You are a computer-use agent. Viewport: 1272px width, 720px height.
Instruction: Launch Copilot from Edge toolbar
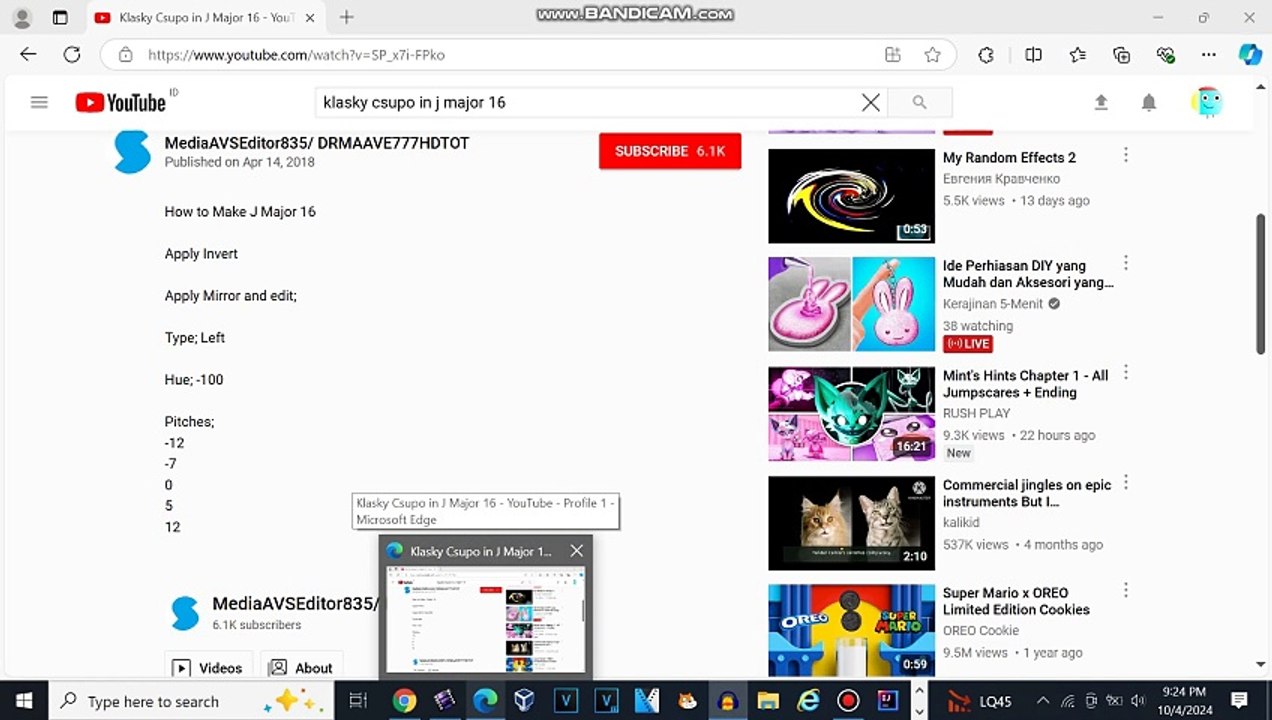[1250, 55]
